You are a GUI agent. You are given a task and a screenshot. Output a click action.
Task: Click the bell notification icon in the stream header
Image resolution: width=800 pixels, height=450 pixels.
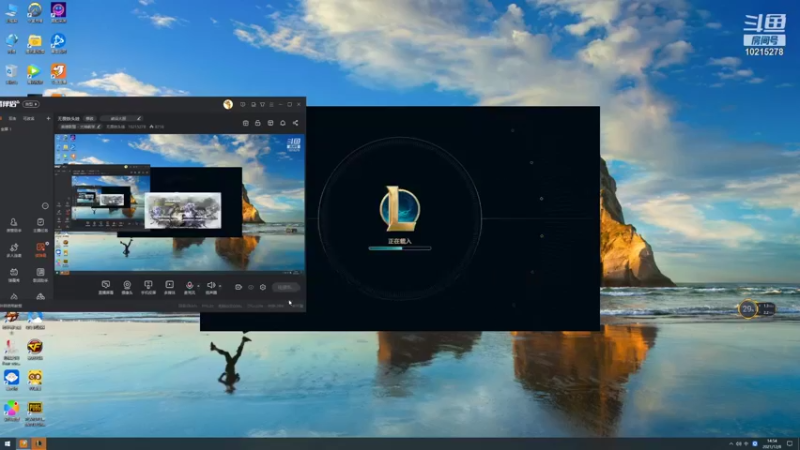[283, 123]
